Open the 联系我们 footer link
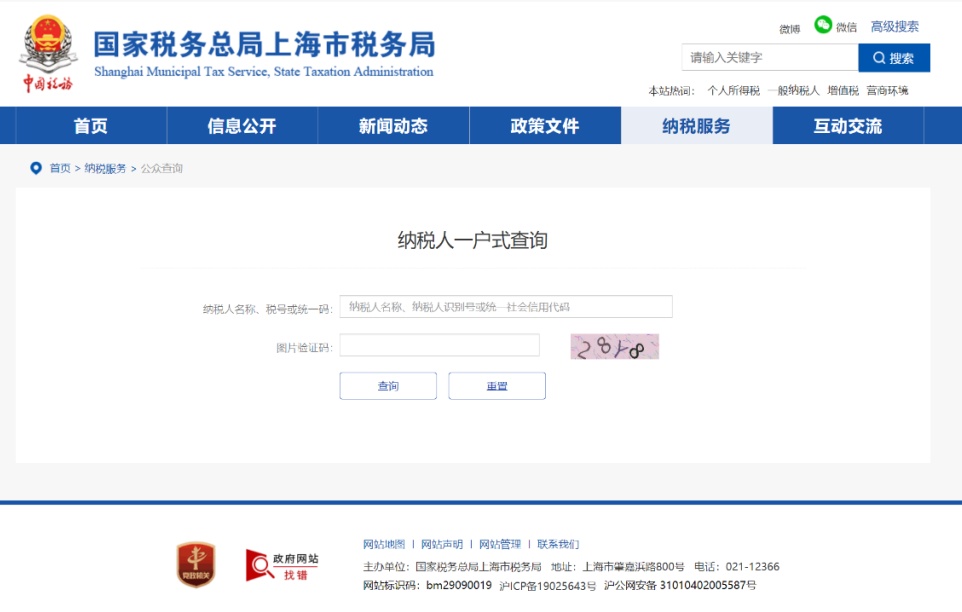This screenshot has height=612, width=962. pos(558,544)
